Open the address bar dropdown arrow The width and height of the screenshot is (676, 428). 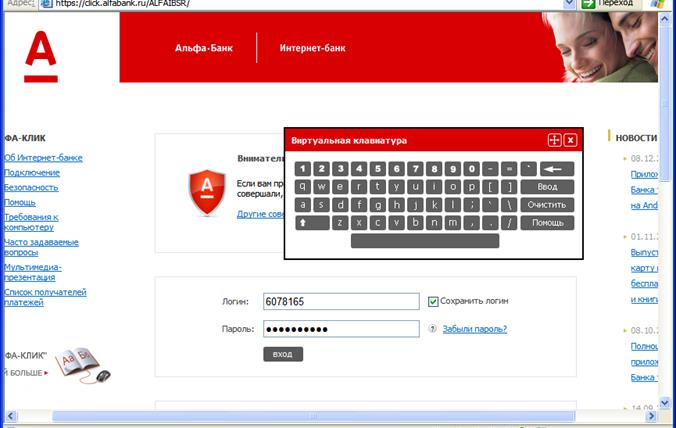click(x=570, y=4)
